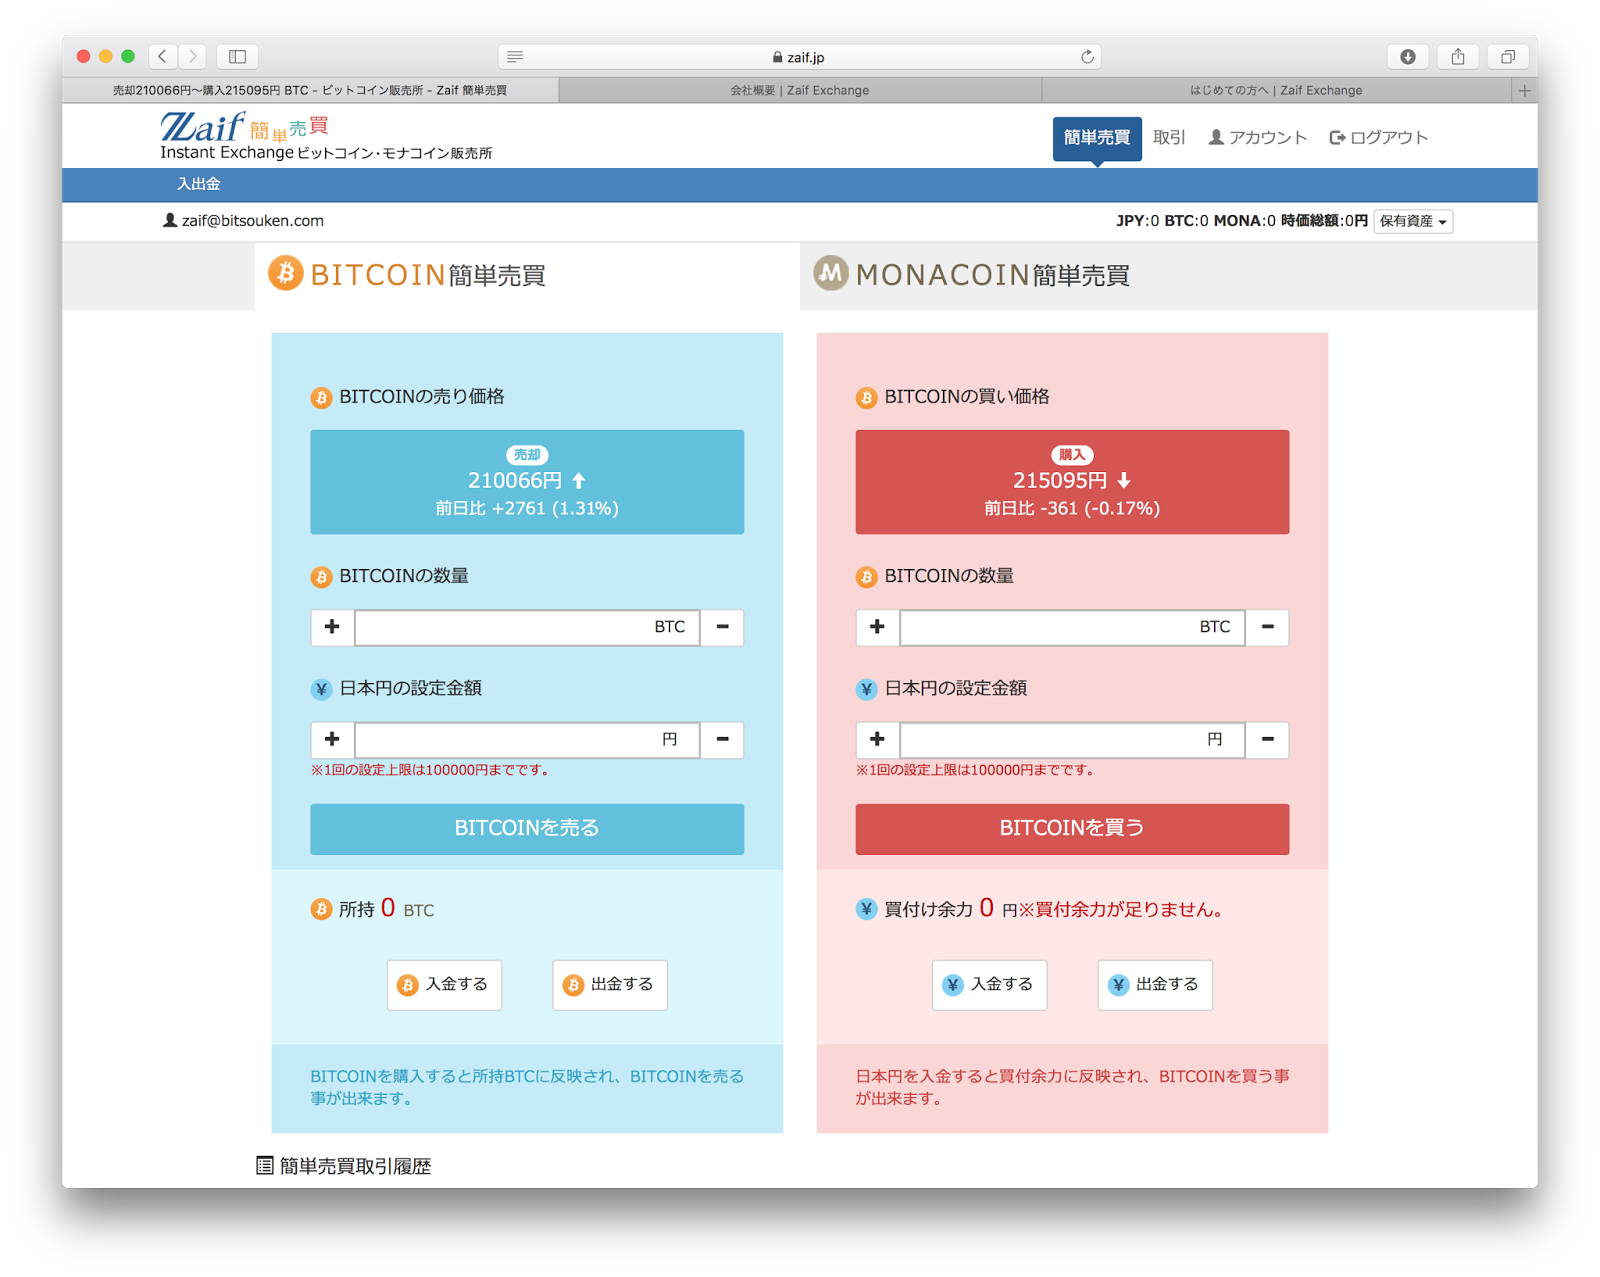Show all tabs overview icon

(1508, 56)
